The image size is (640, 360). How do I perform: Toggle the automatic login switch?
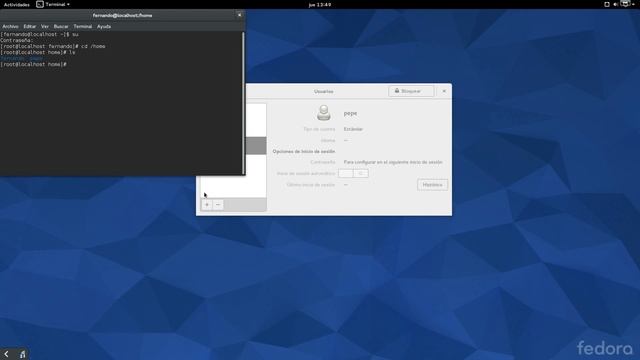tap(353, 173)
